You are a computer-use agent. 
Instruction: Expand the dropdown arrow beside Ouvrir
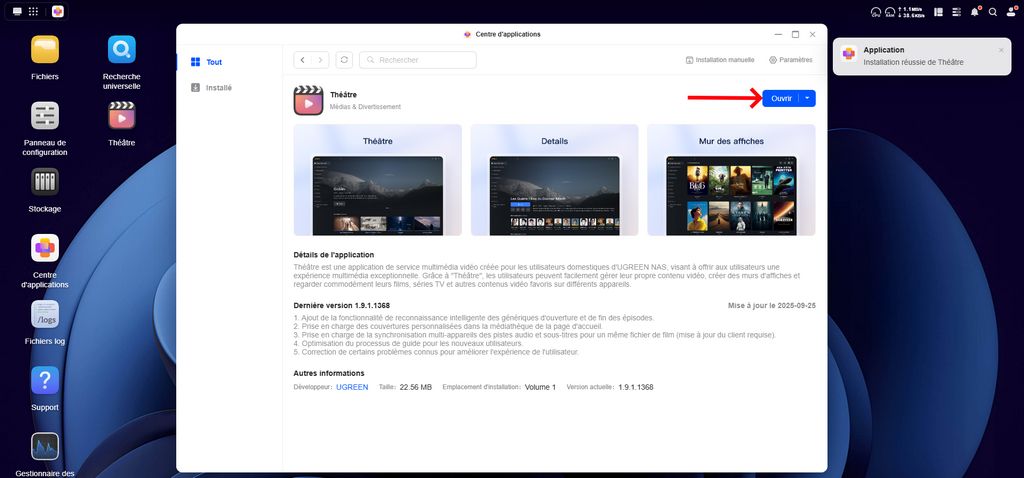(808, 98)
